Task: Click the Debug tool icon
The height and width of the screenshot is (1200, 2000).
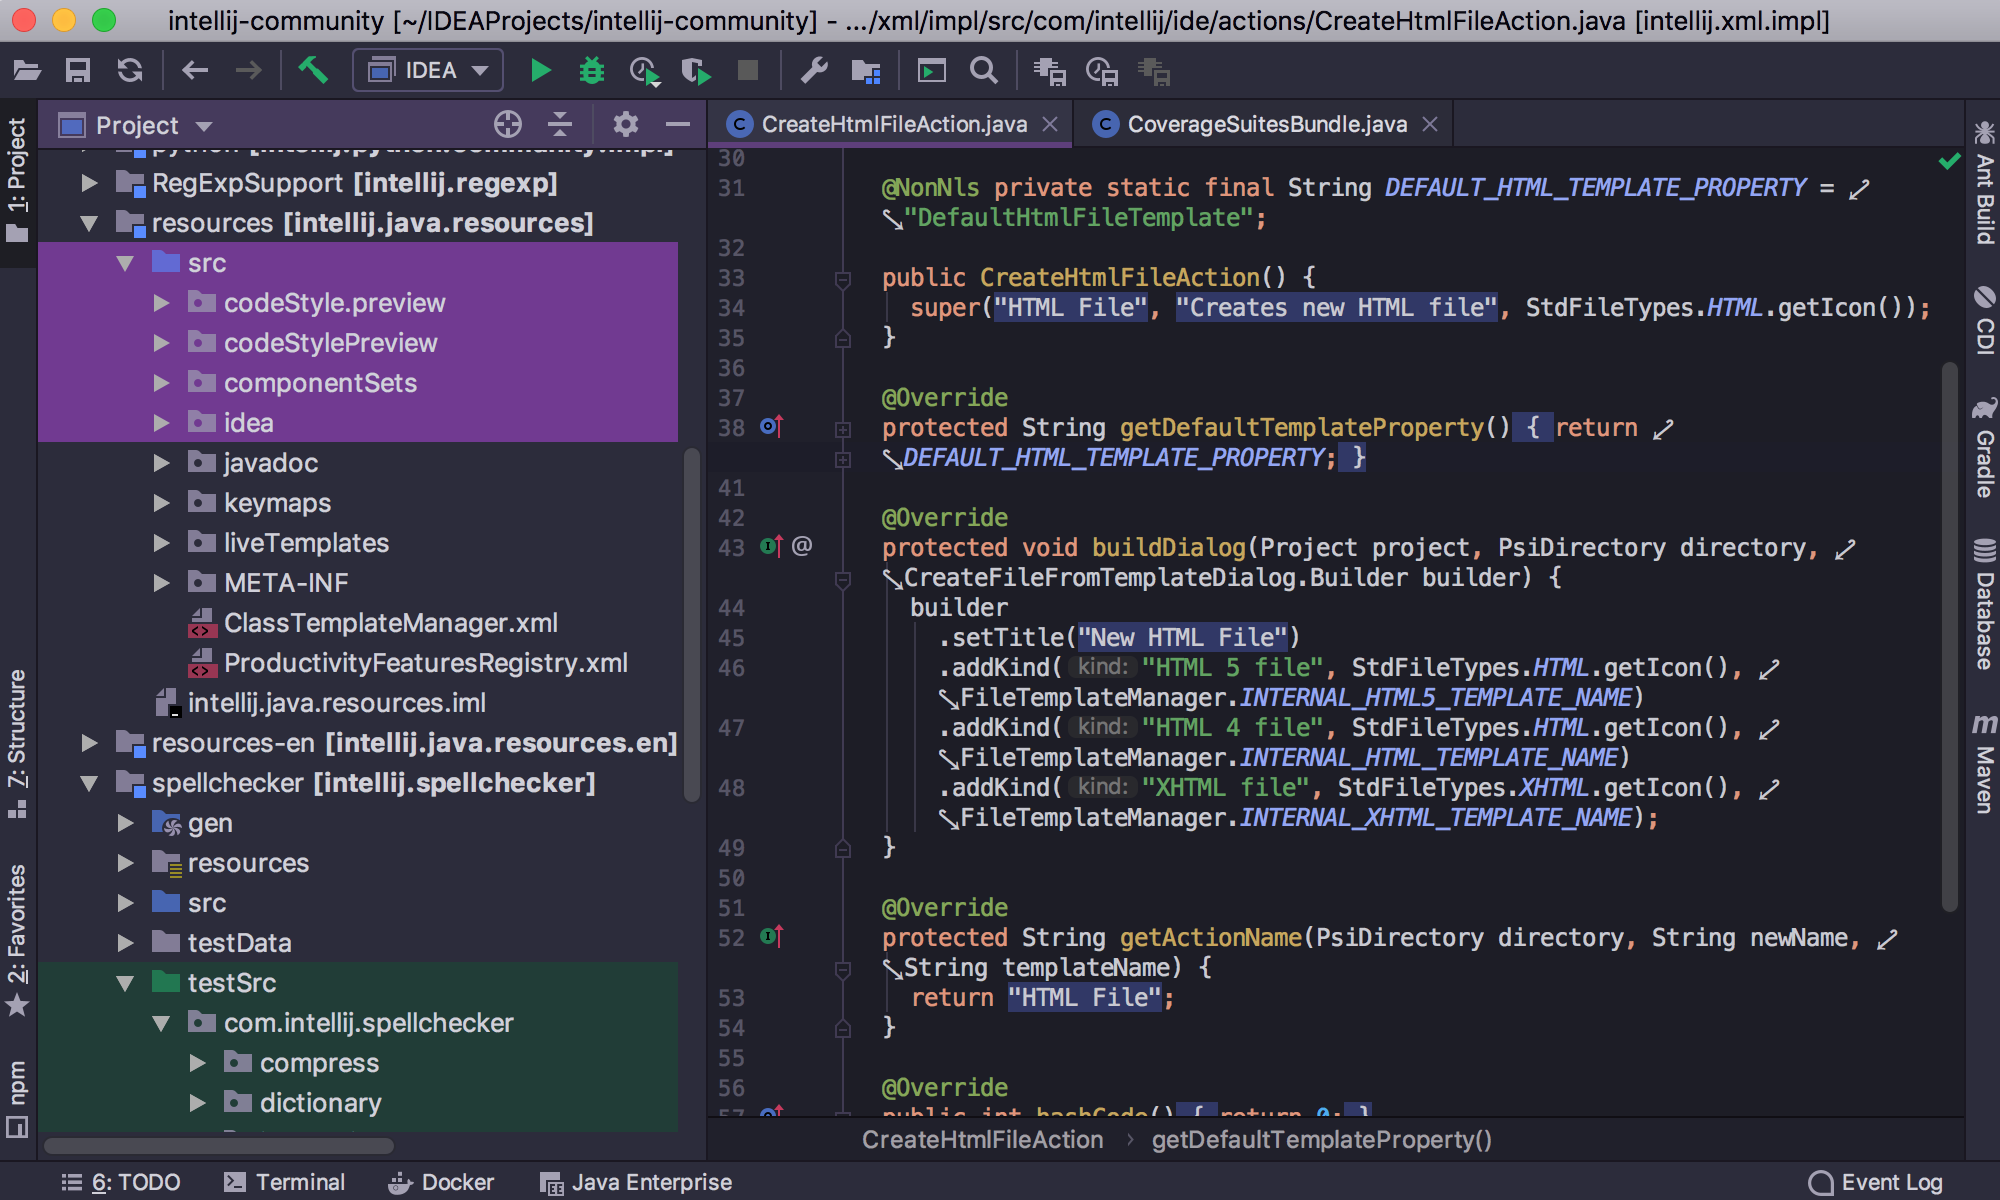Action: [x=590, y=70]
